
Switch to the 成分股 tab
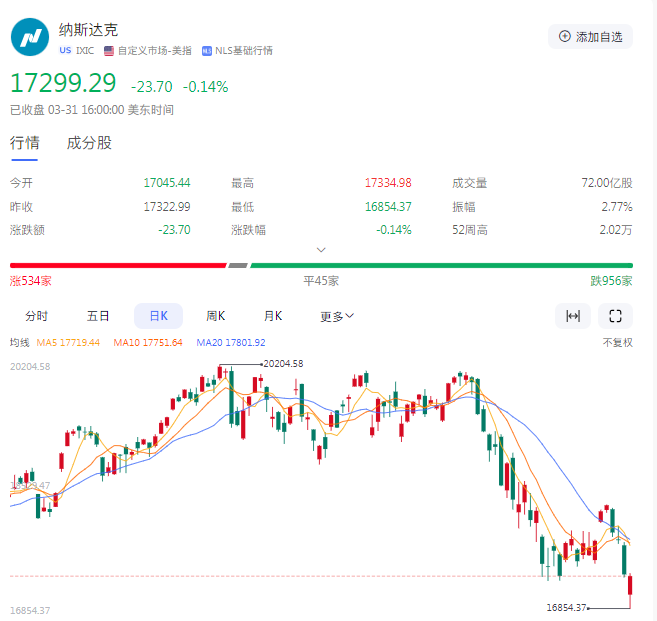tap(89, 143)
